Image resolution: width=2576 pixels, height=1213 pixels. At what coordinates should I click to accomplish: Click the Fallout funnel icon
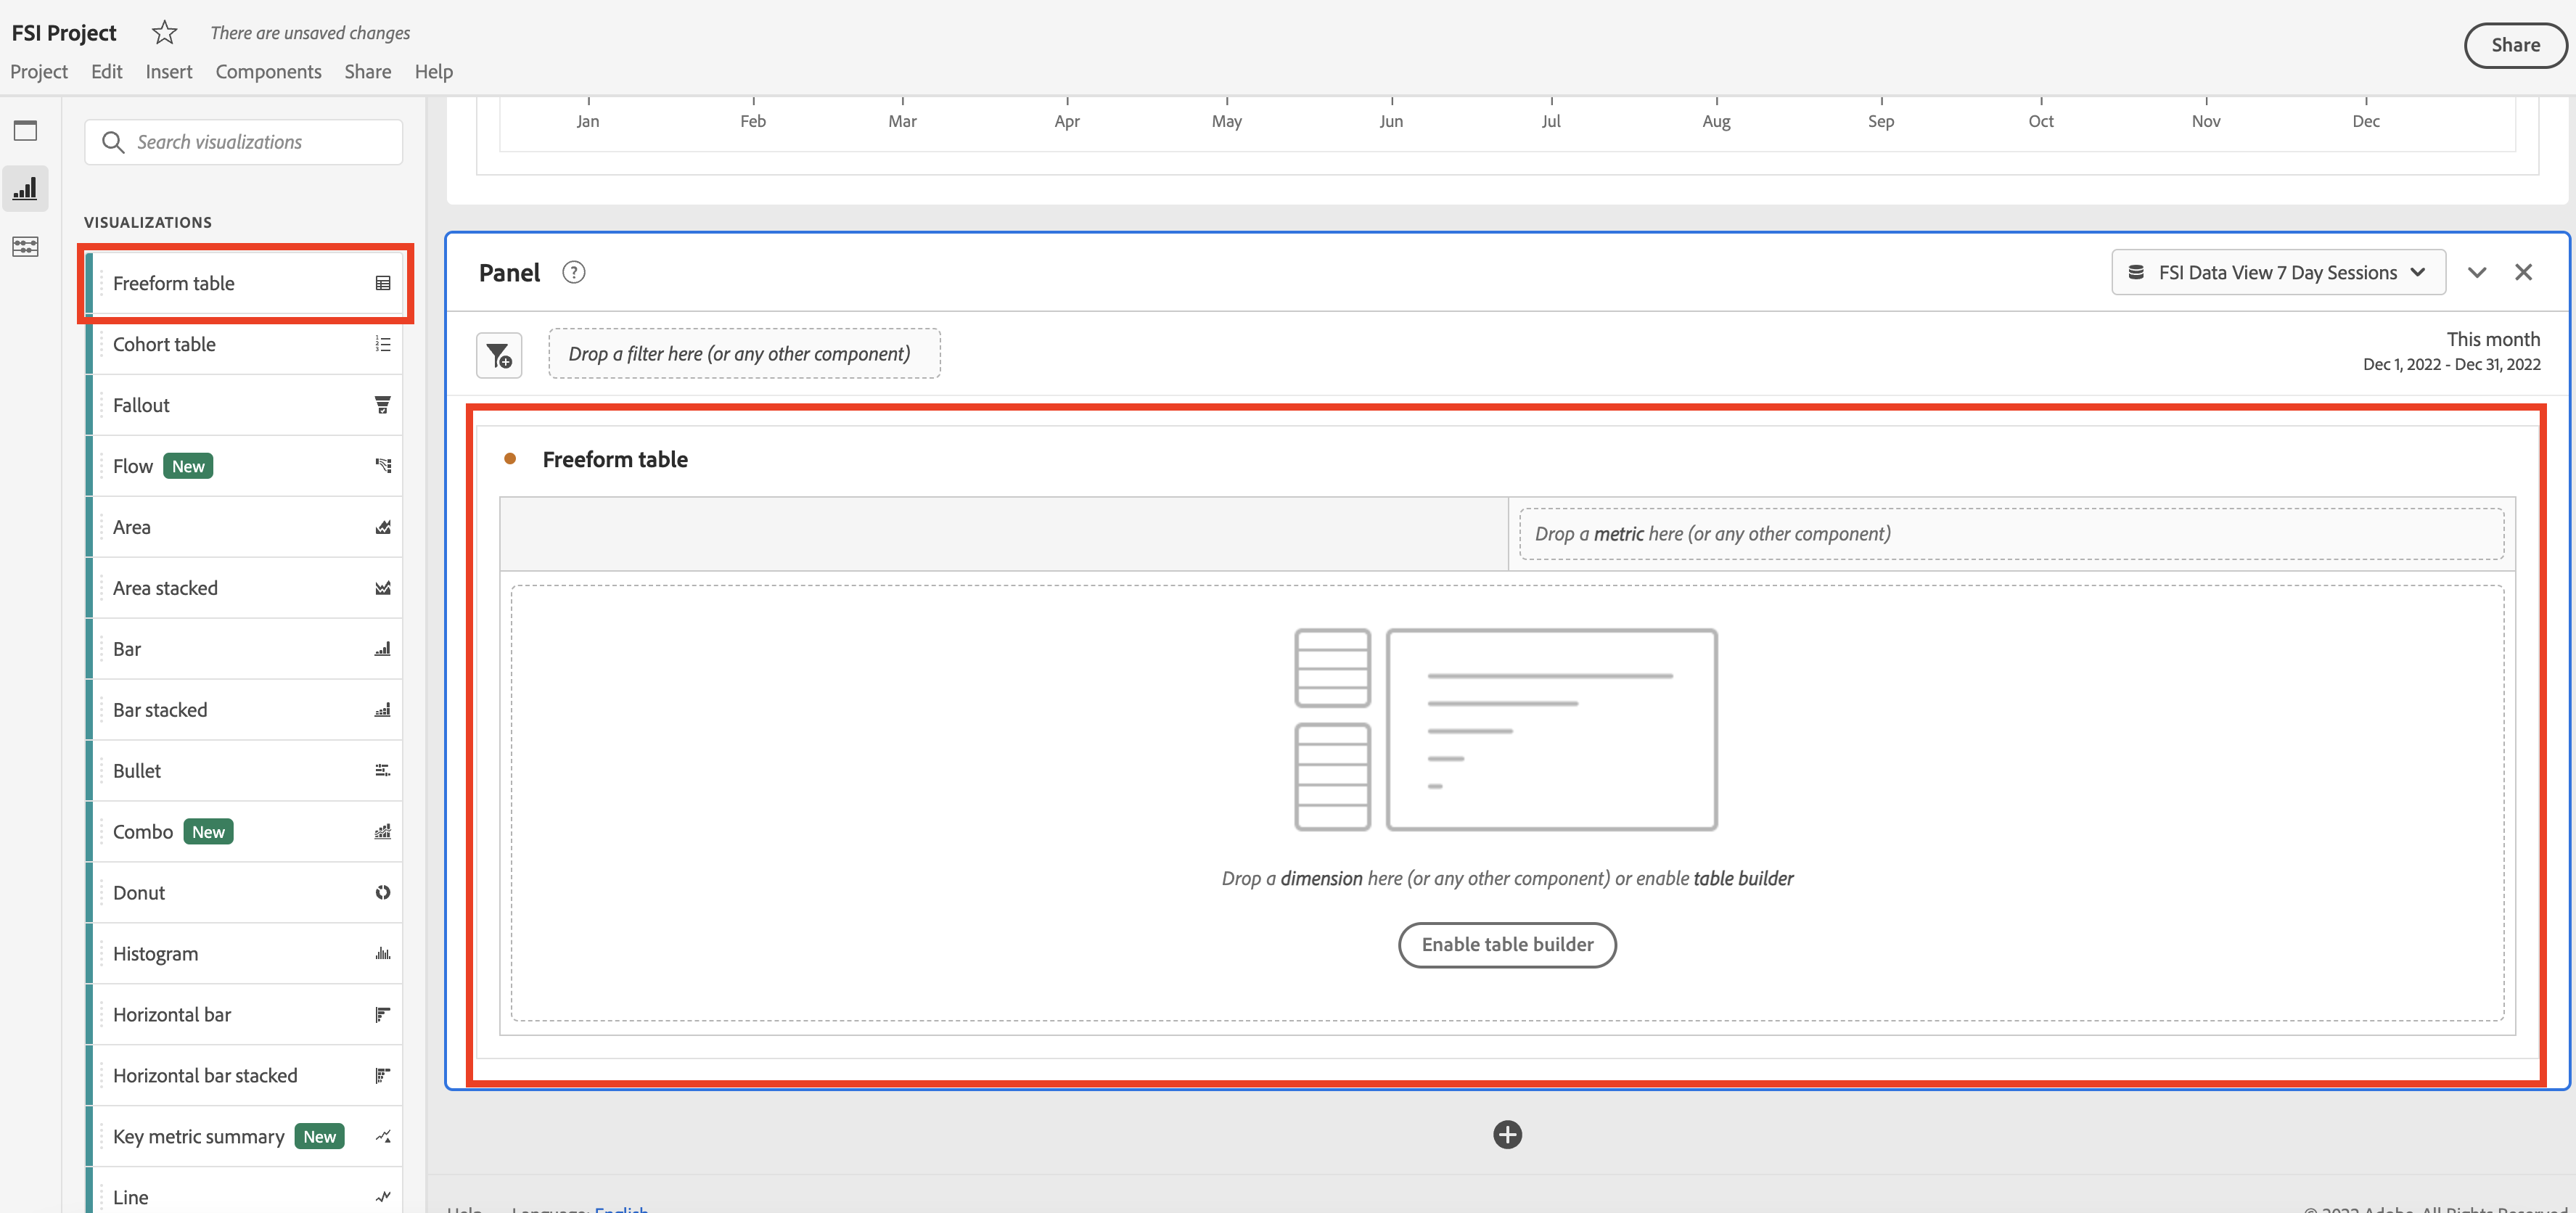(383, 405)
